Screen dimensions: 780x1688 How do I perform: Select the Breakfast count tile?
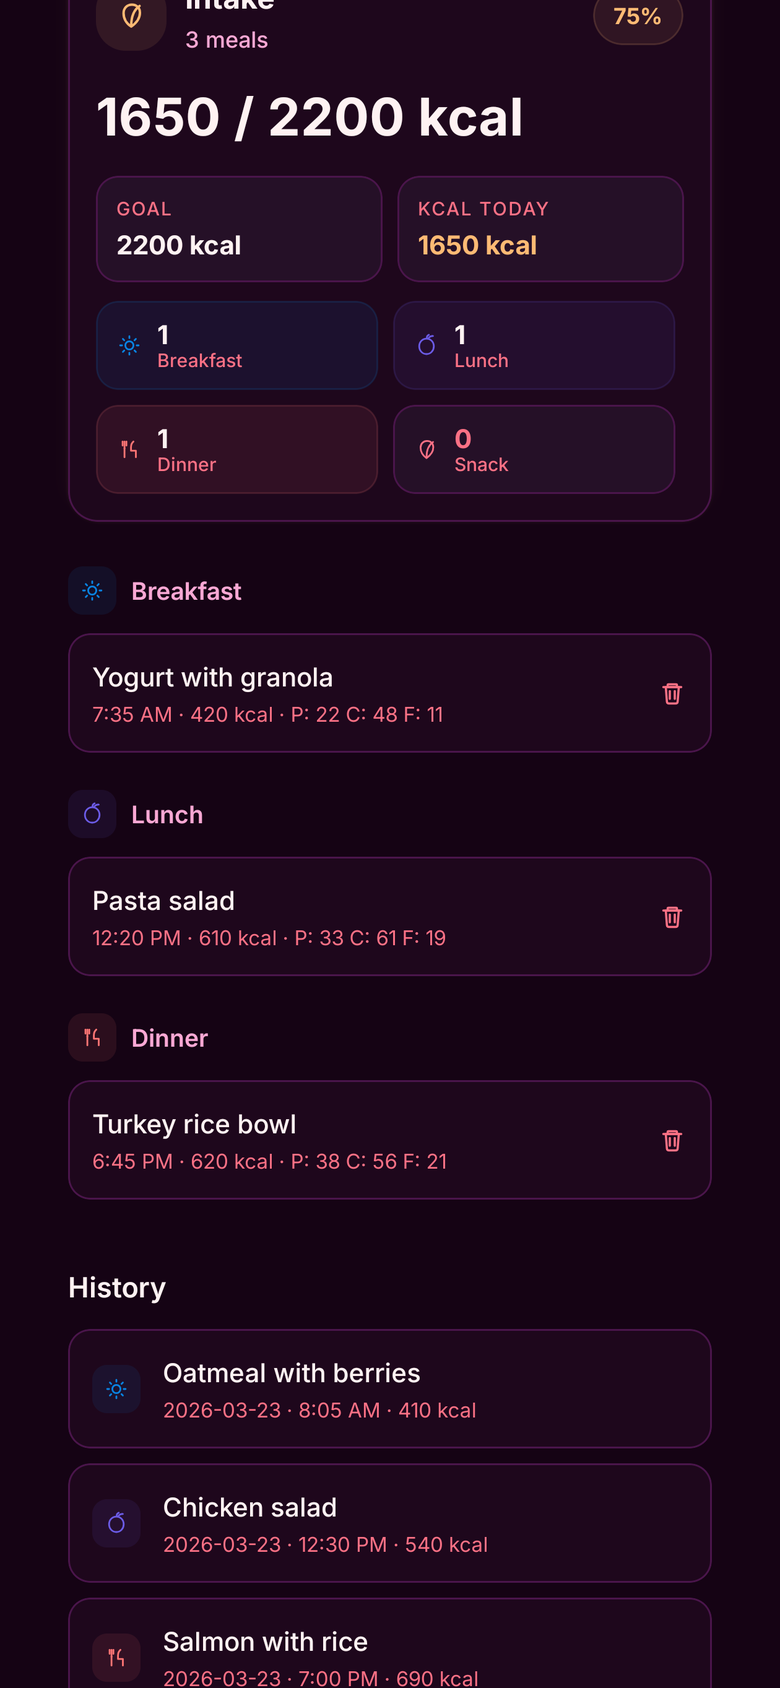pos(237,346)
